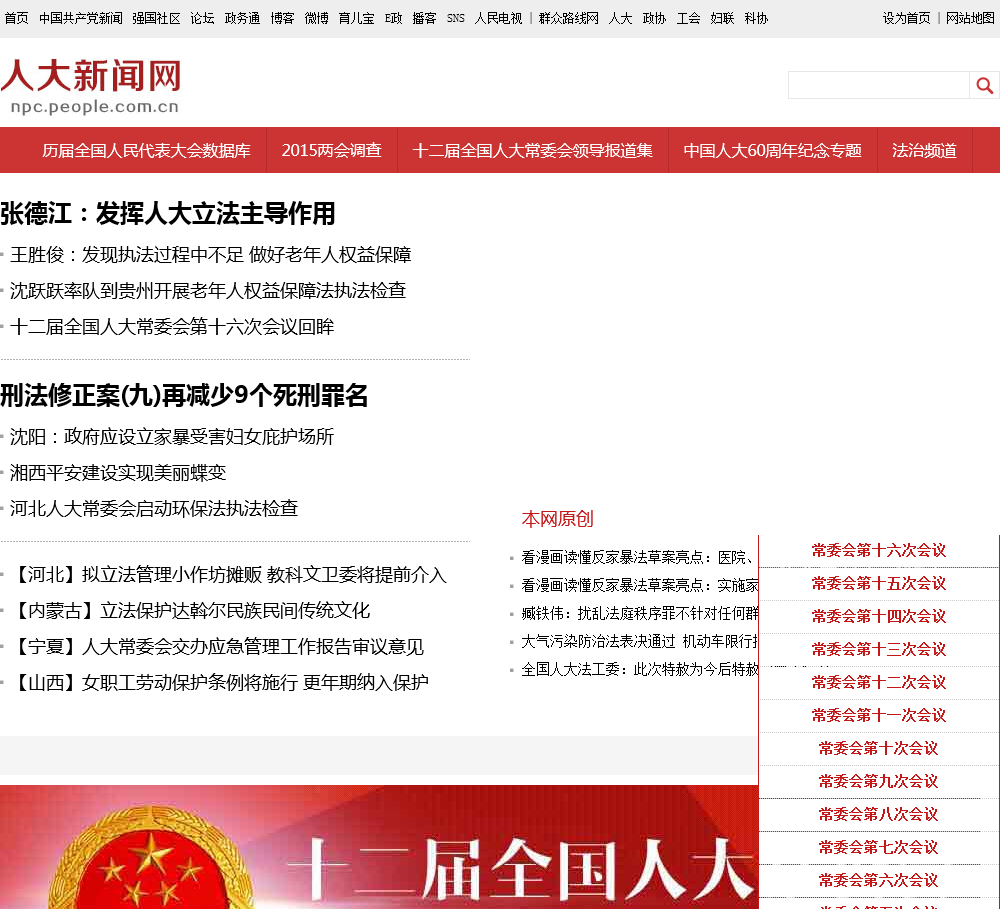1000x909 pixels.
Task: Open the E政 top link
Action: click(x=393, y=18)
